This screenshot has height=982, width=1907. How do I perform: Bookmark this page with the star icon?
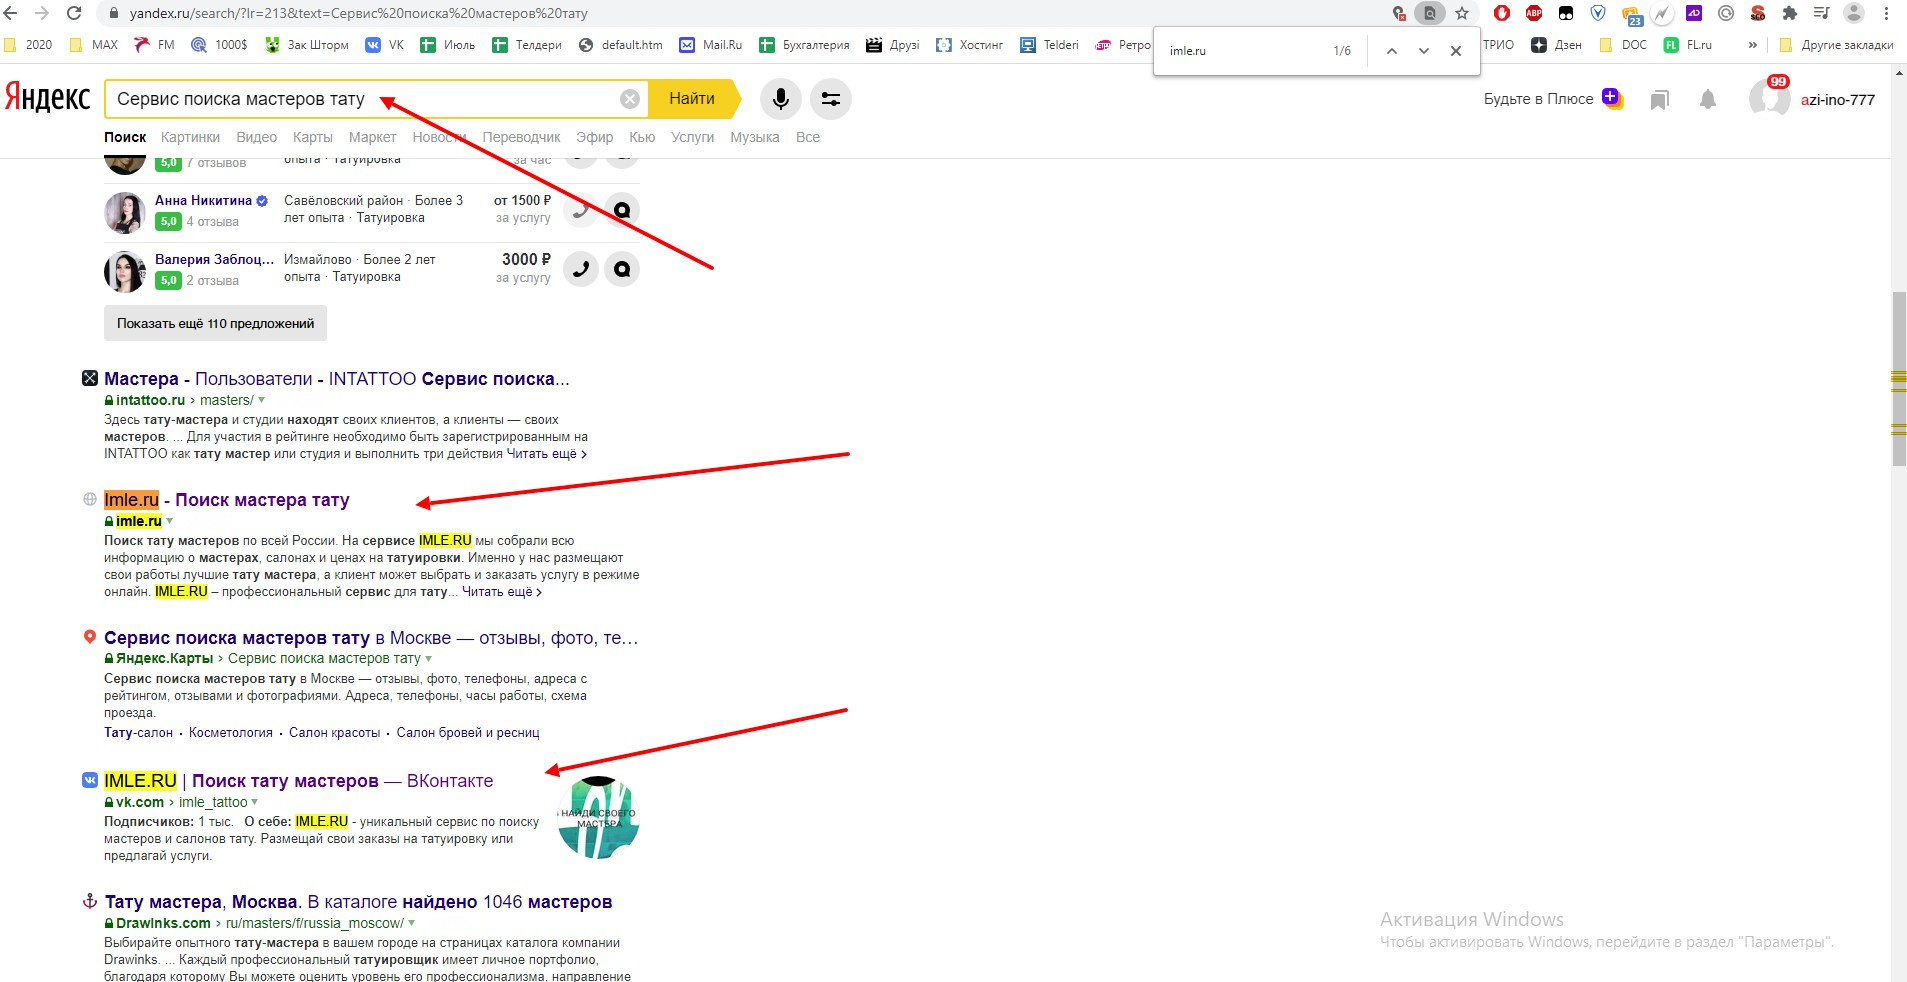click(x=1462, y=13)
